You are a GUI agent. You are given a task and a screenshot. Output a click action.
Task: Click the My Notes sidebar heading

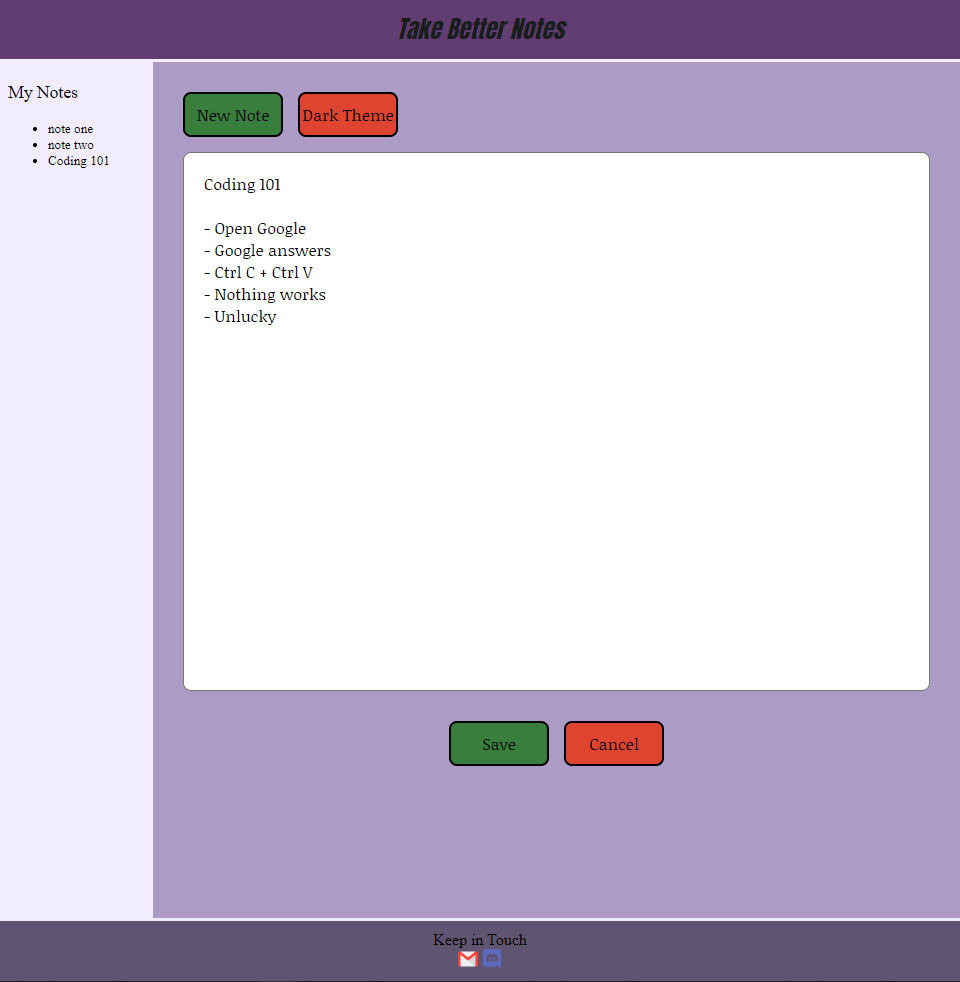pos(43,92)
